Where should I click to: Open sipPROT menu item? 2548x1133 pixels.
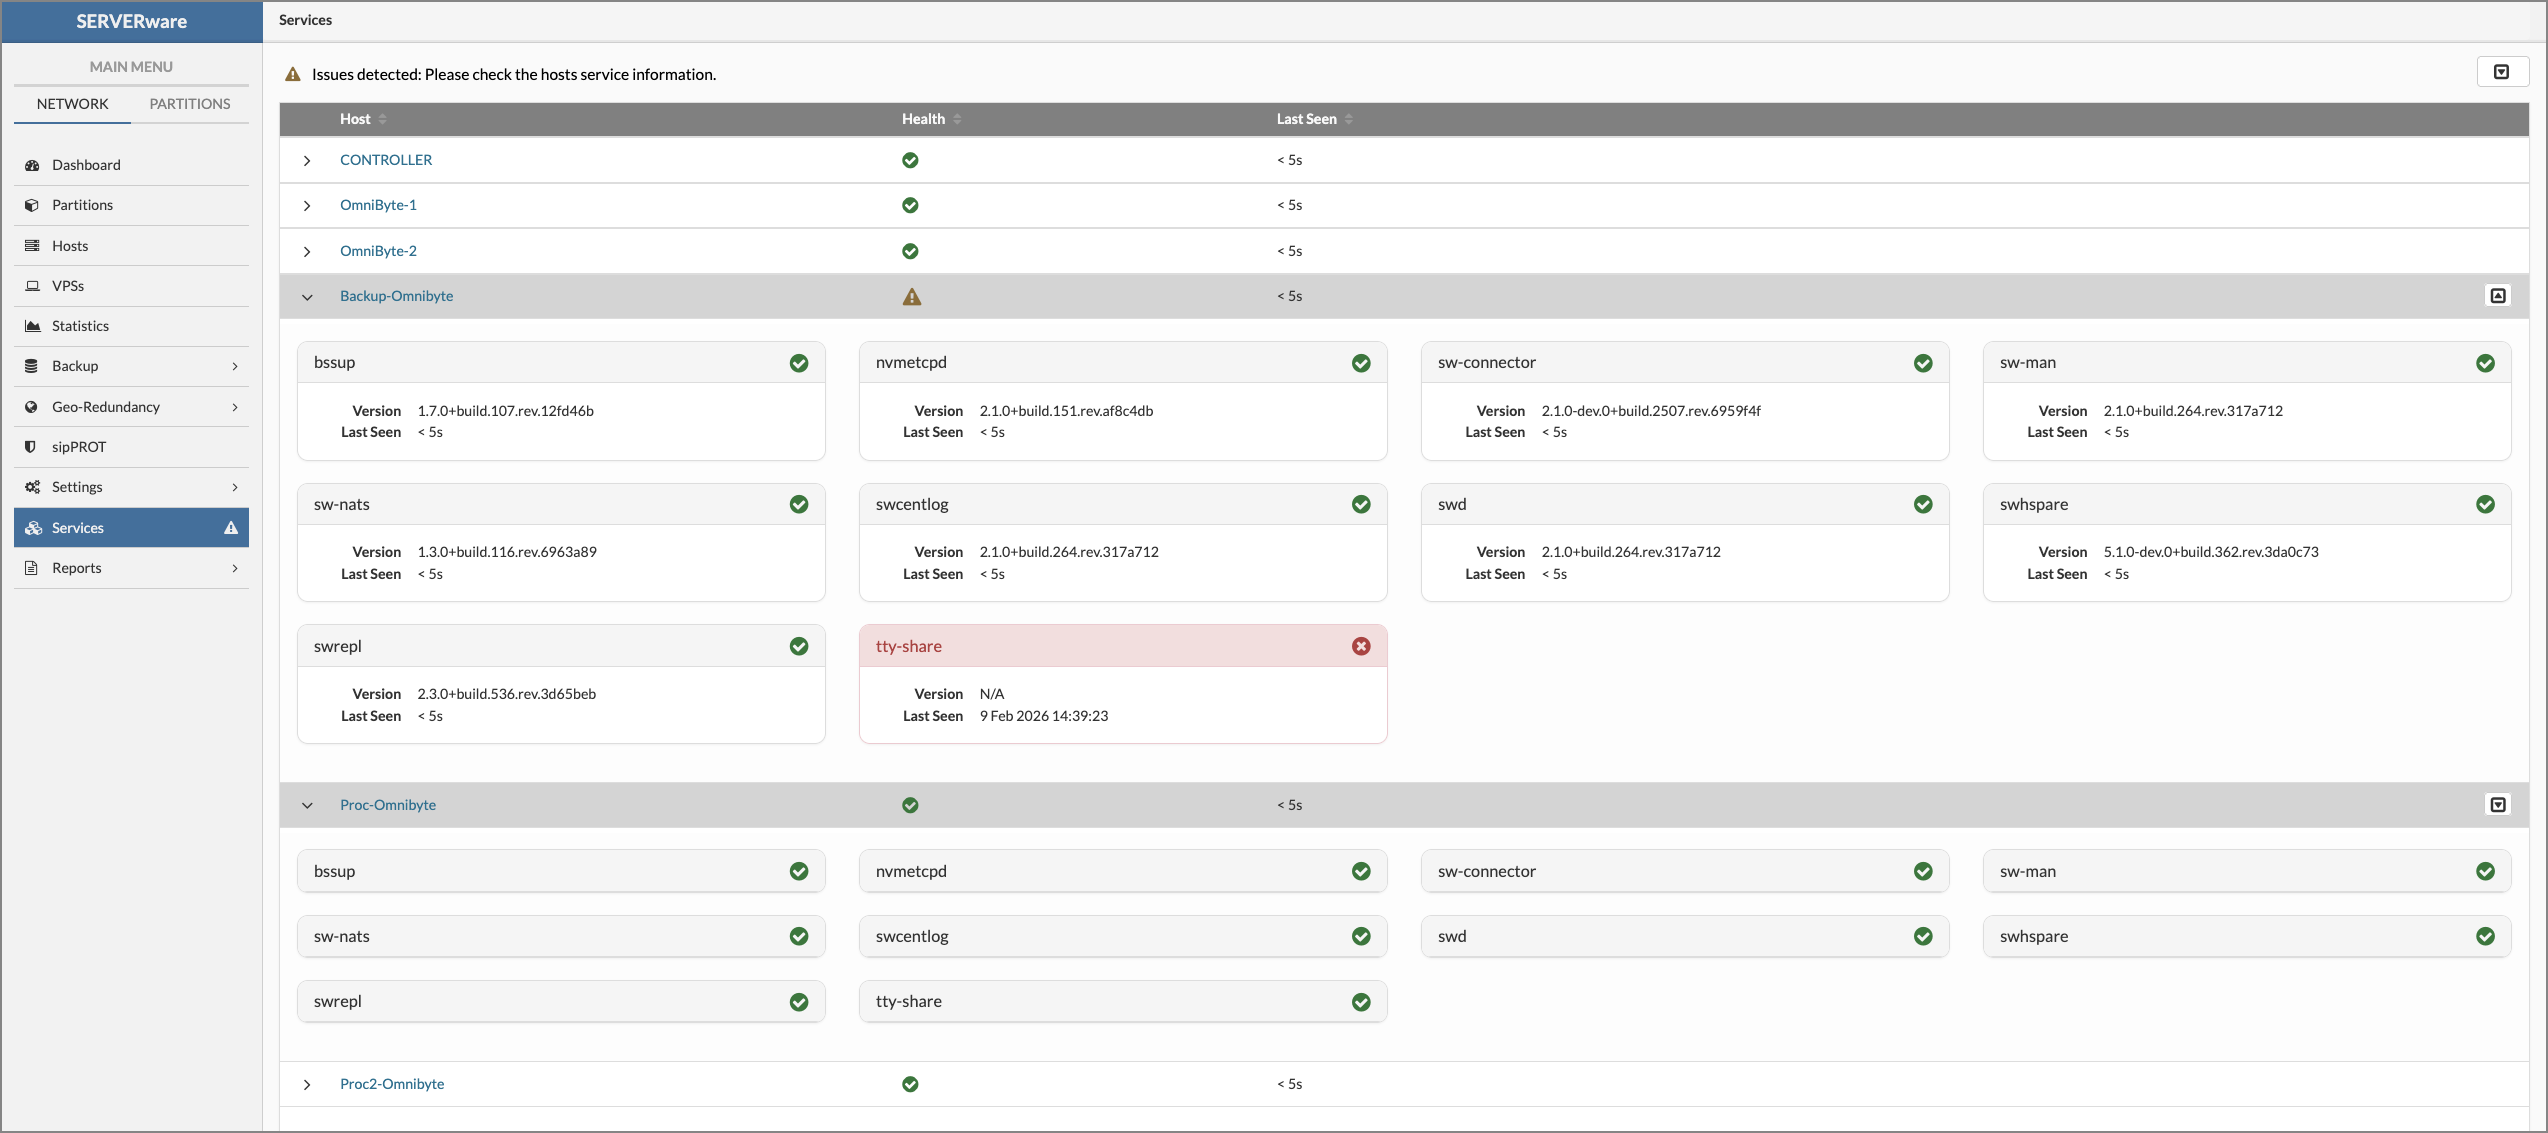coord(131,447)
